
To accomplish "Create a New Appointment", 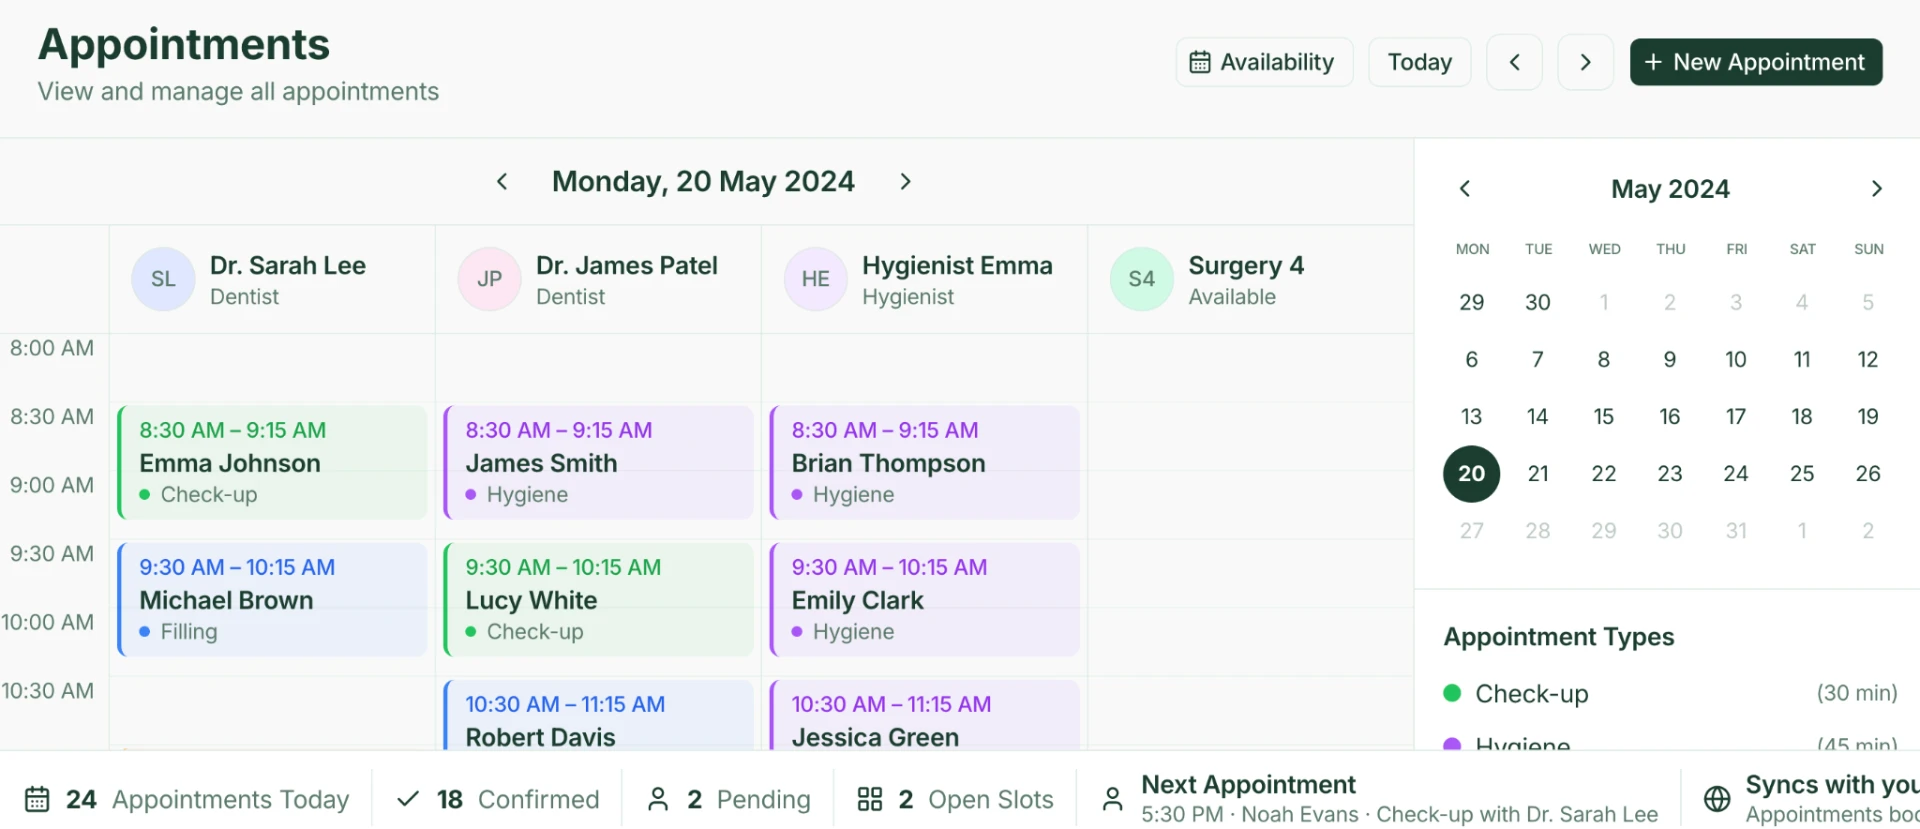I will click(1756, 62).
